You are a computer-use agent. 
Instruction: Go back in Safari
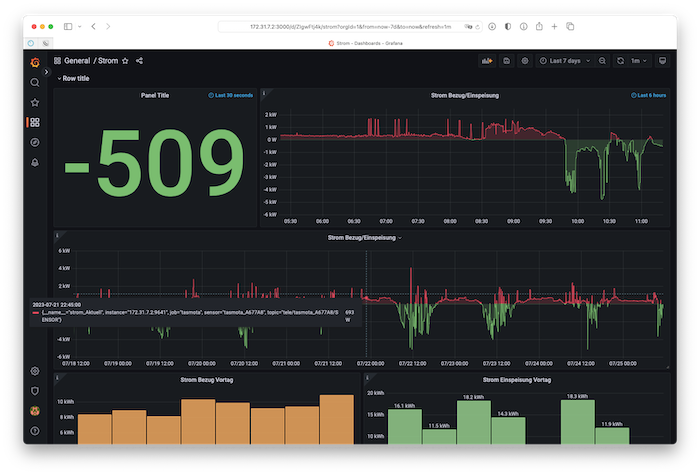94,26
